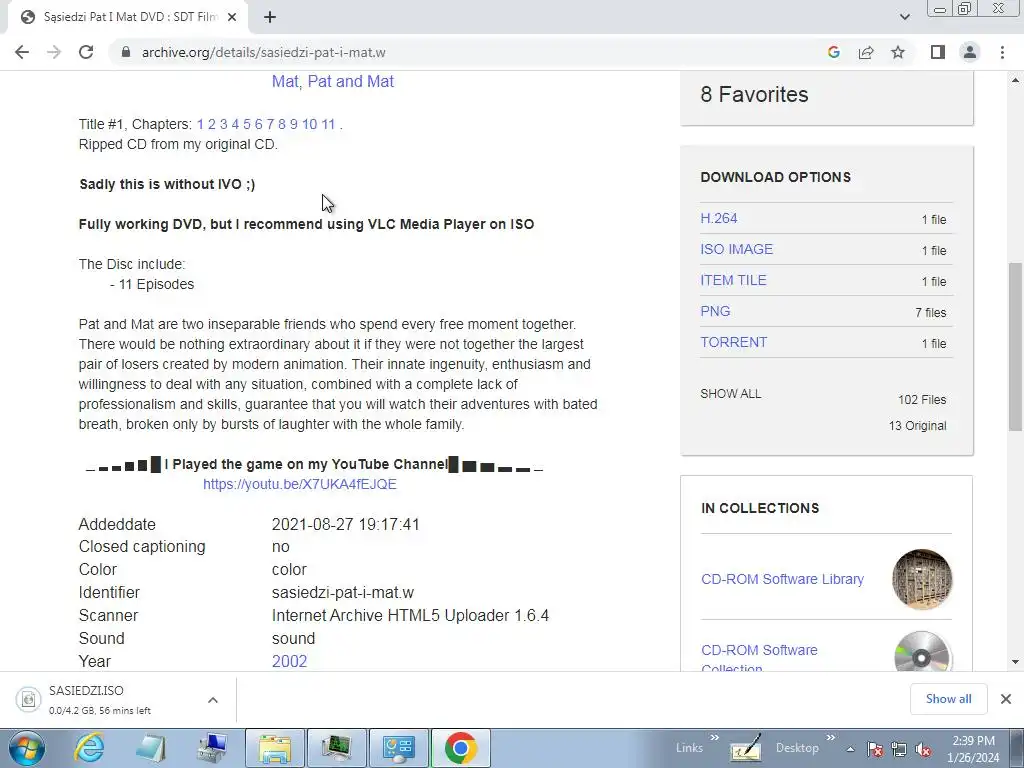Open the Chrome three-dot menu

(1002, 52)
